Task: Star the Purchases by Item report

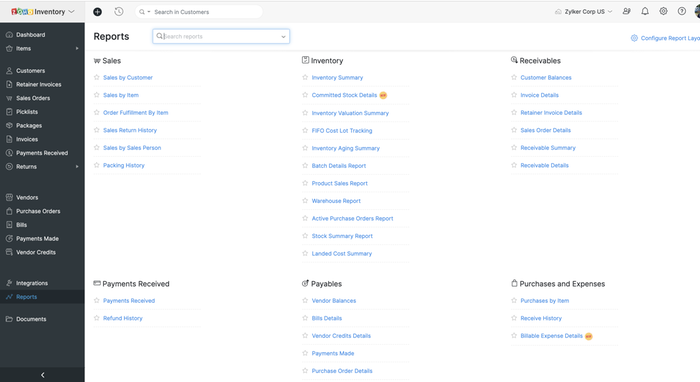Action: [x=514, y=300]
